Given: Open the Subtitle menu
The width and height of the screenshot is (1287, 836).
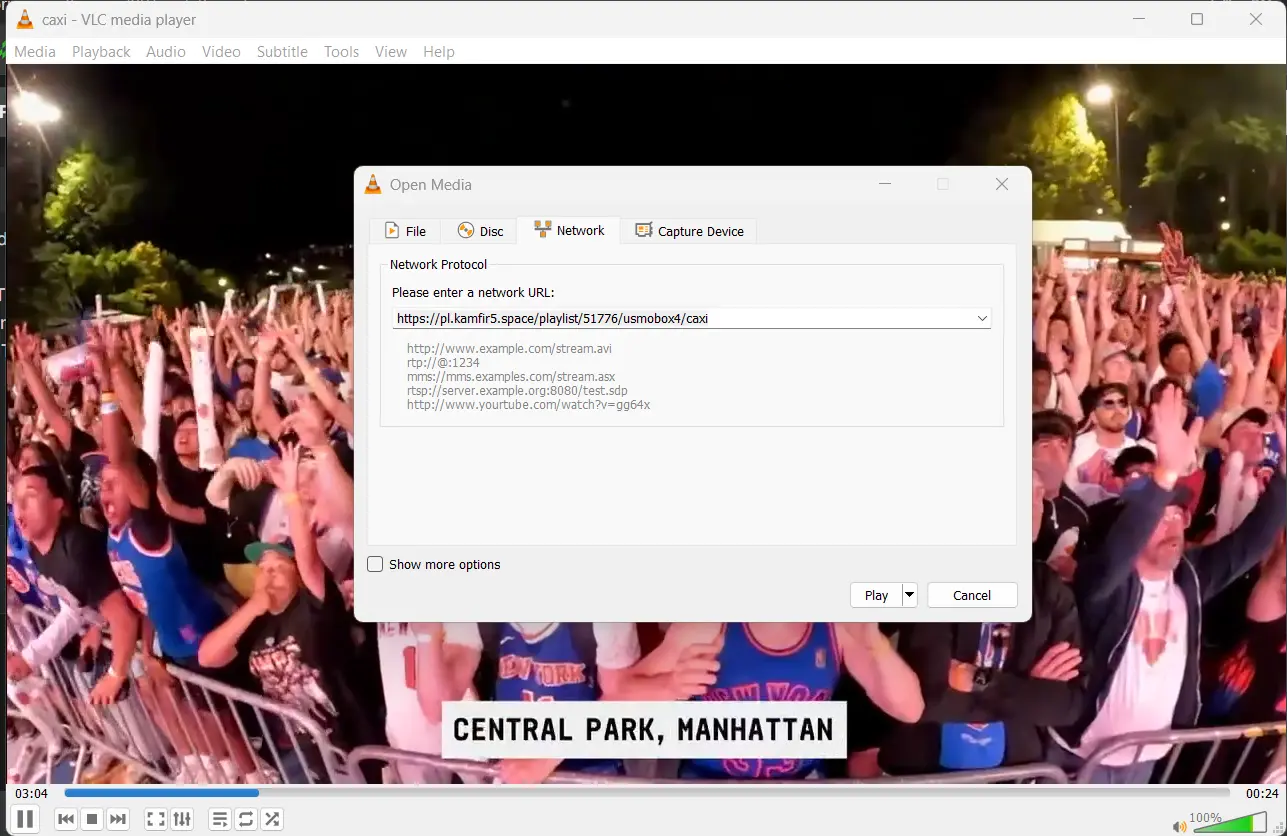Looking at the screenshot, I should pos(282,51).
